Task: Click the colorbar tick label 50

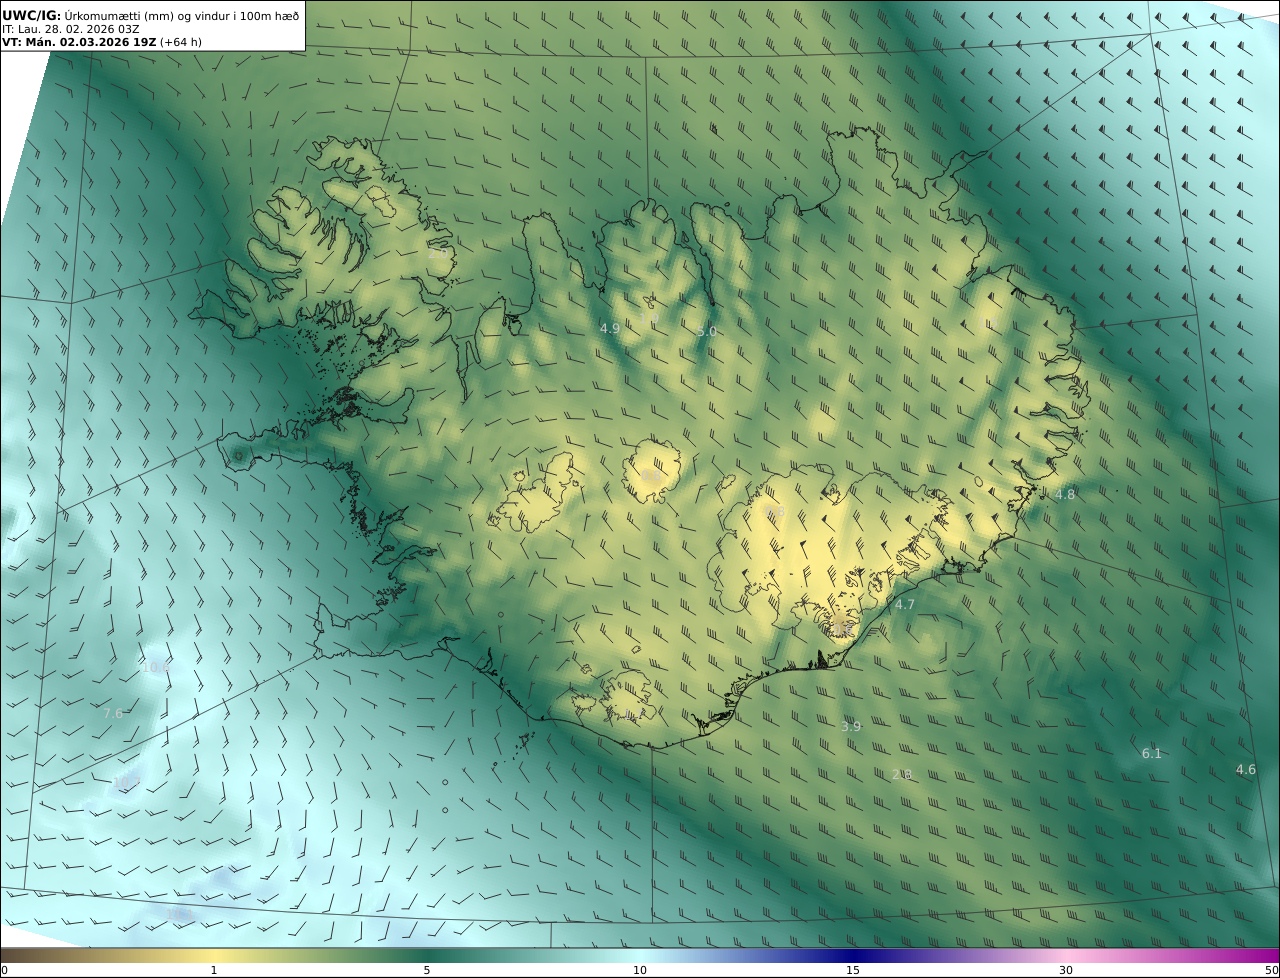Action: (x=1271, y=970)
